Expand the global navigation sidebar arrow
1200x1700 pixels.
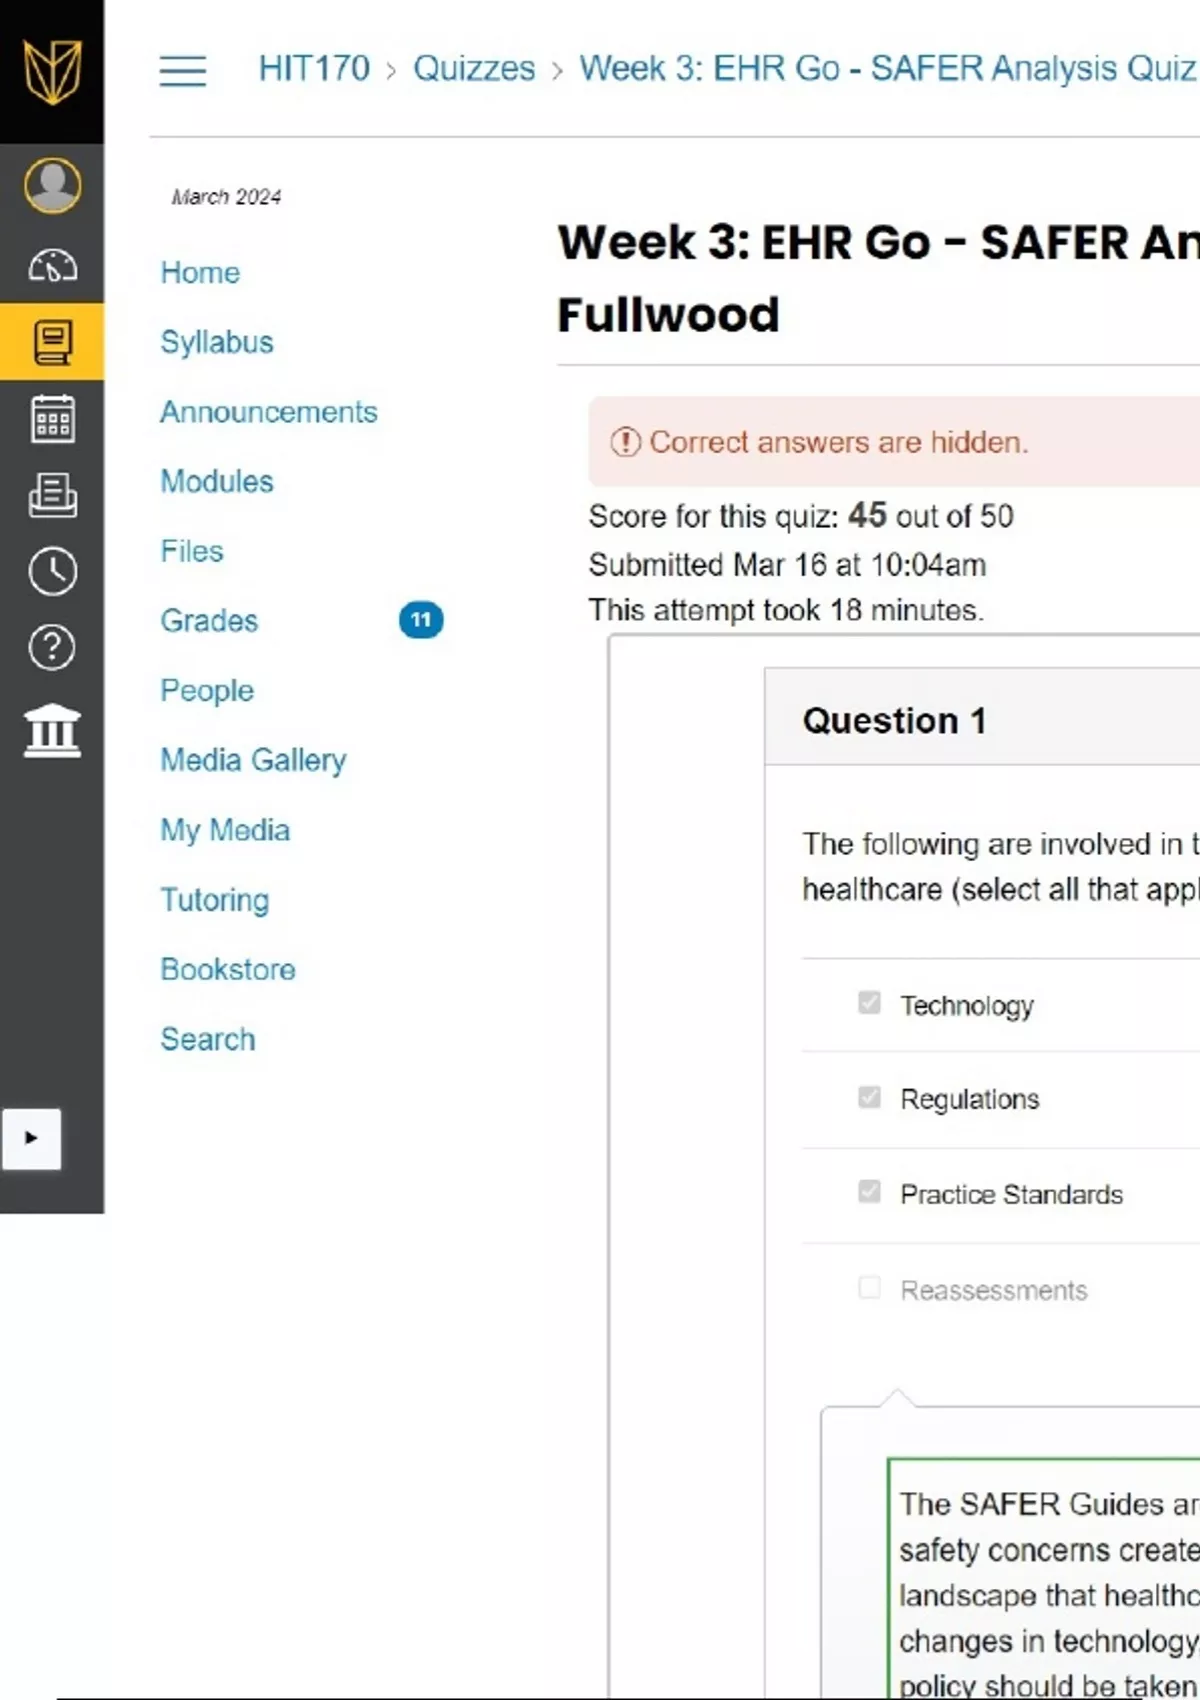click(32, 1138)
